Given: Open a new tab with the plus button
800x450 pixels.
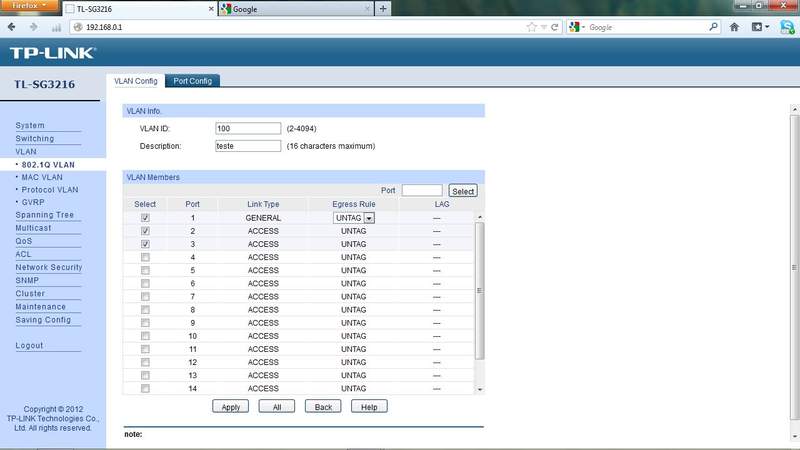Looking at the screenshot, I should tap(383, 8).
